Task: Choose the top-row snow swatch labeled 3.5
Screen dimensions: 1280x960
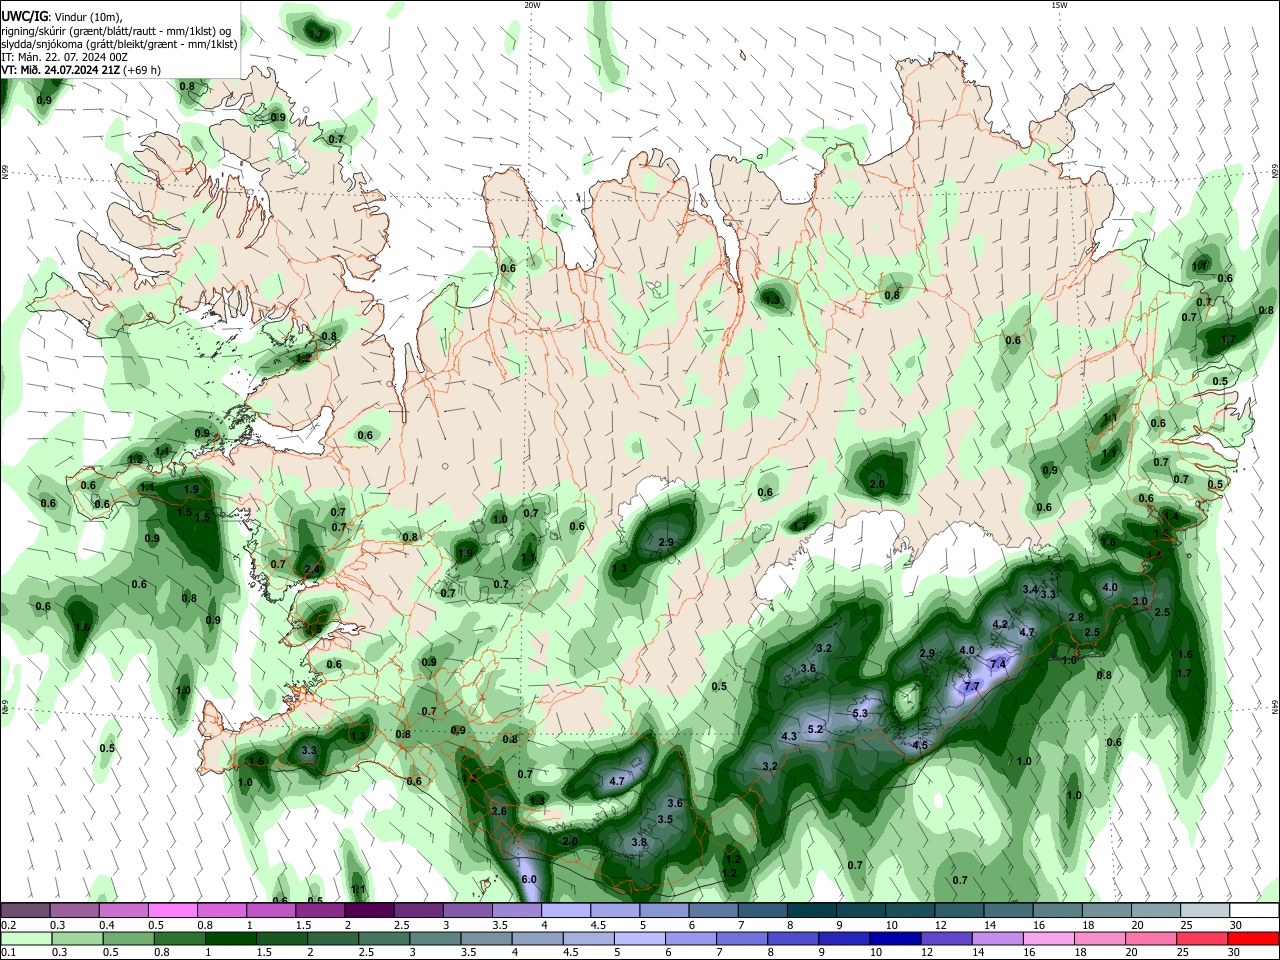Action: (x=515, y=910)
